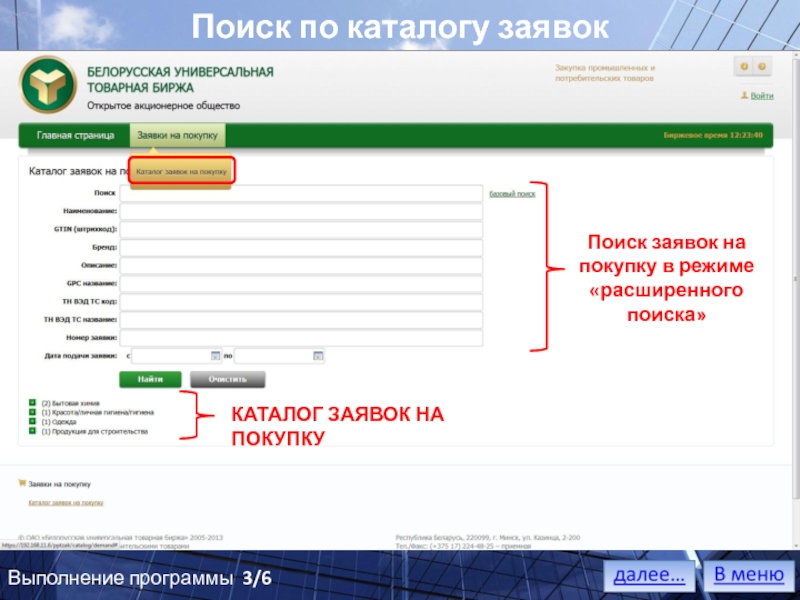Expand the Красота/личная гигиена category
Image resolution: width=800 pixels, height=600 pixels.
pyautogui.click(x=32, y=412)
